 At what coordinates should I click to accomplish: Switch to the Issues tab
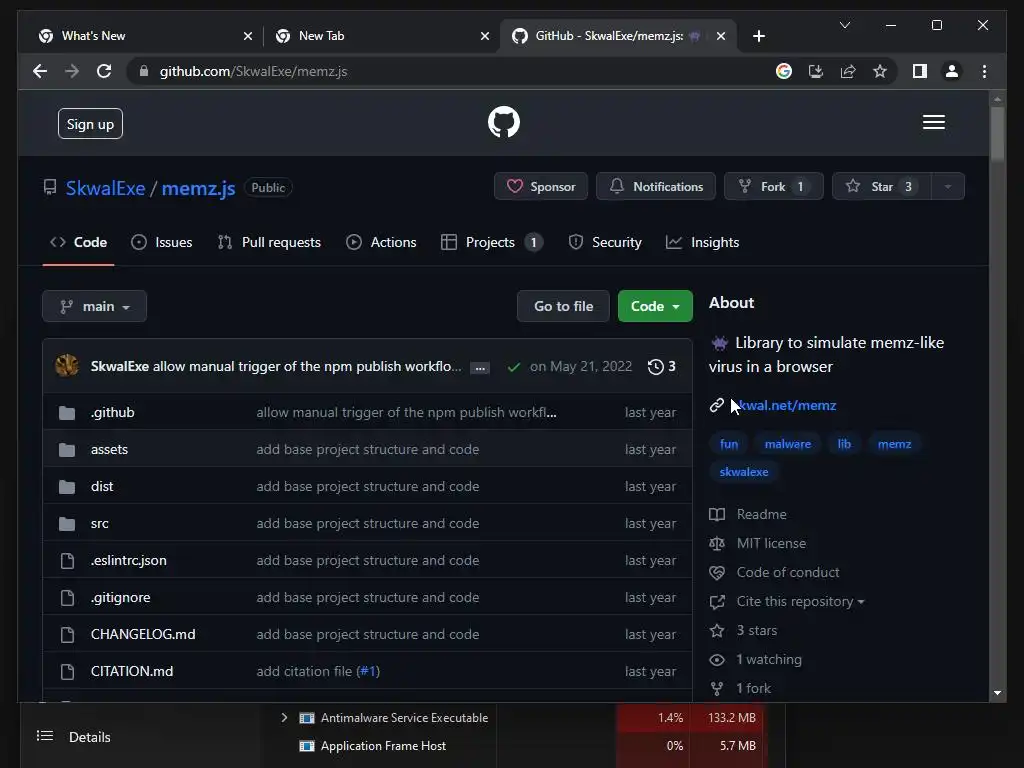[162, 242]
